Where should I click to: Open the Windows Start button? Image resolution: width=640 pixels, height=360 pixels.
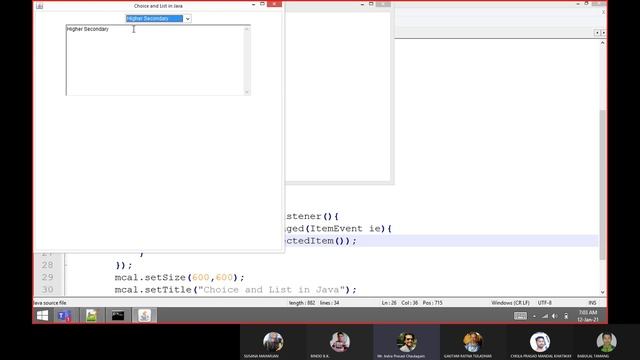click(x=42, y=316)
